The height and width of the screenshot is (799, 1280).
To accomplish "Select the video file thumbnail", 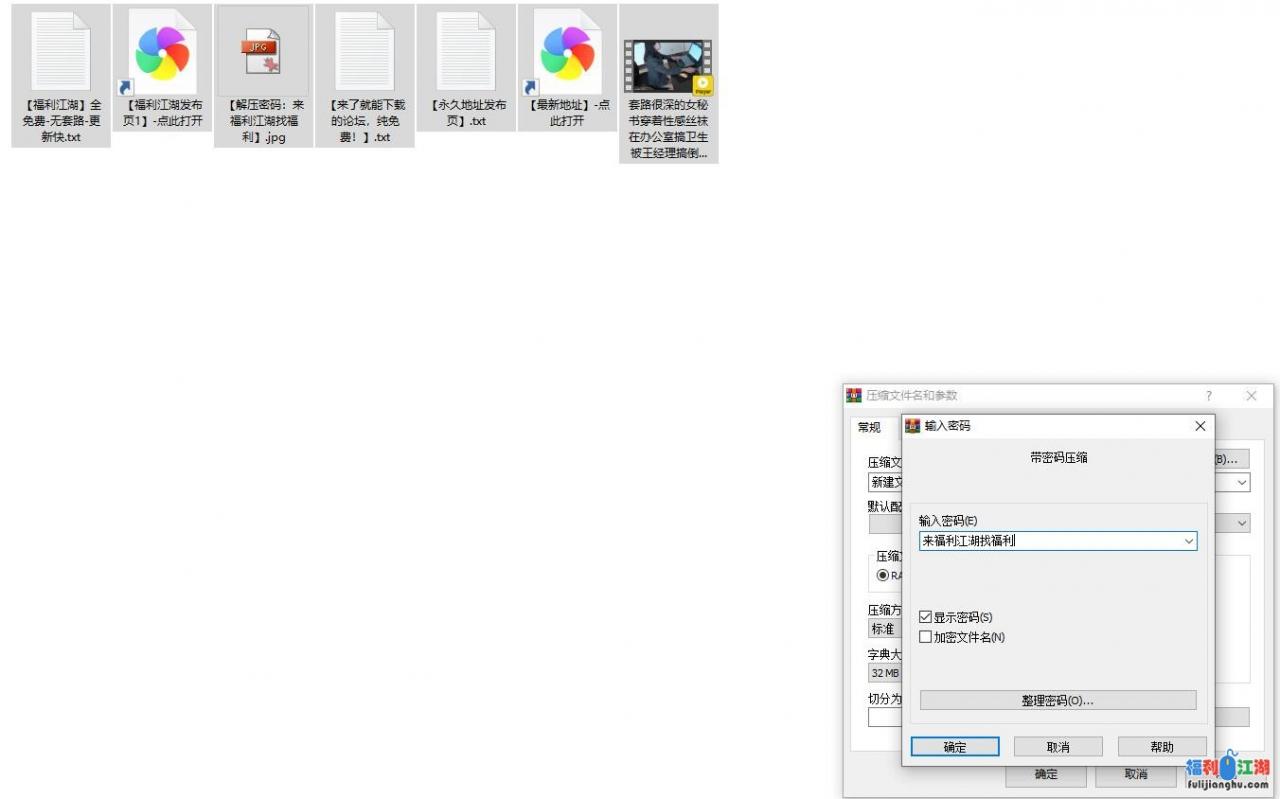I will 668,67.
